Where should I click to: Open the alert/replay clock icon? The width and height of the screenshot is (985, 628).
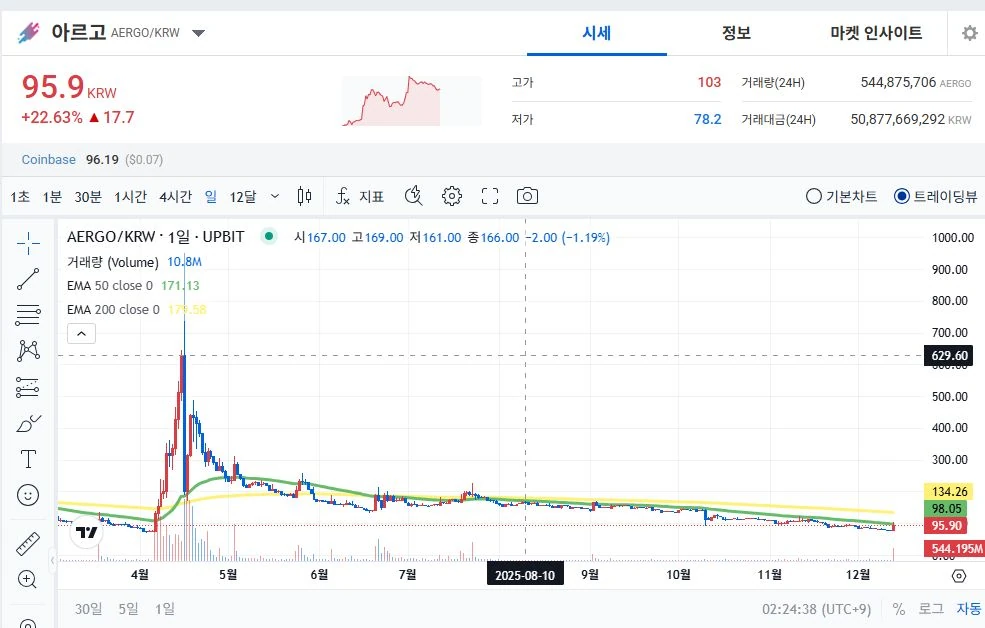pos(413,197)
